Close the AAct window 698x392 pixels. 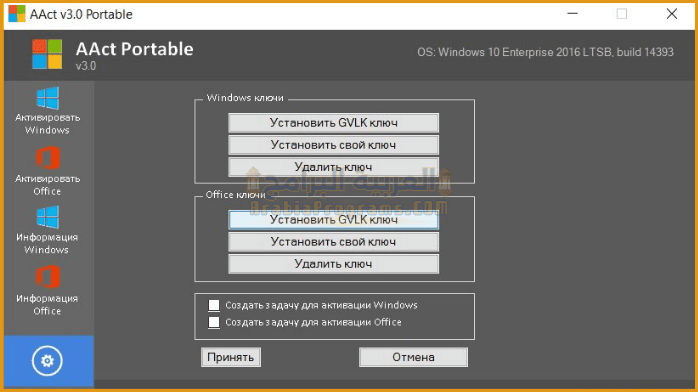click(x=672, y=14)
